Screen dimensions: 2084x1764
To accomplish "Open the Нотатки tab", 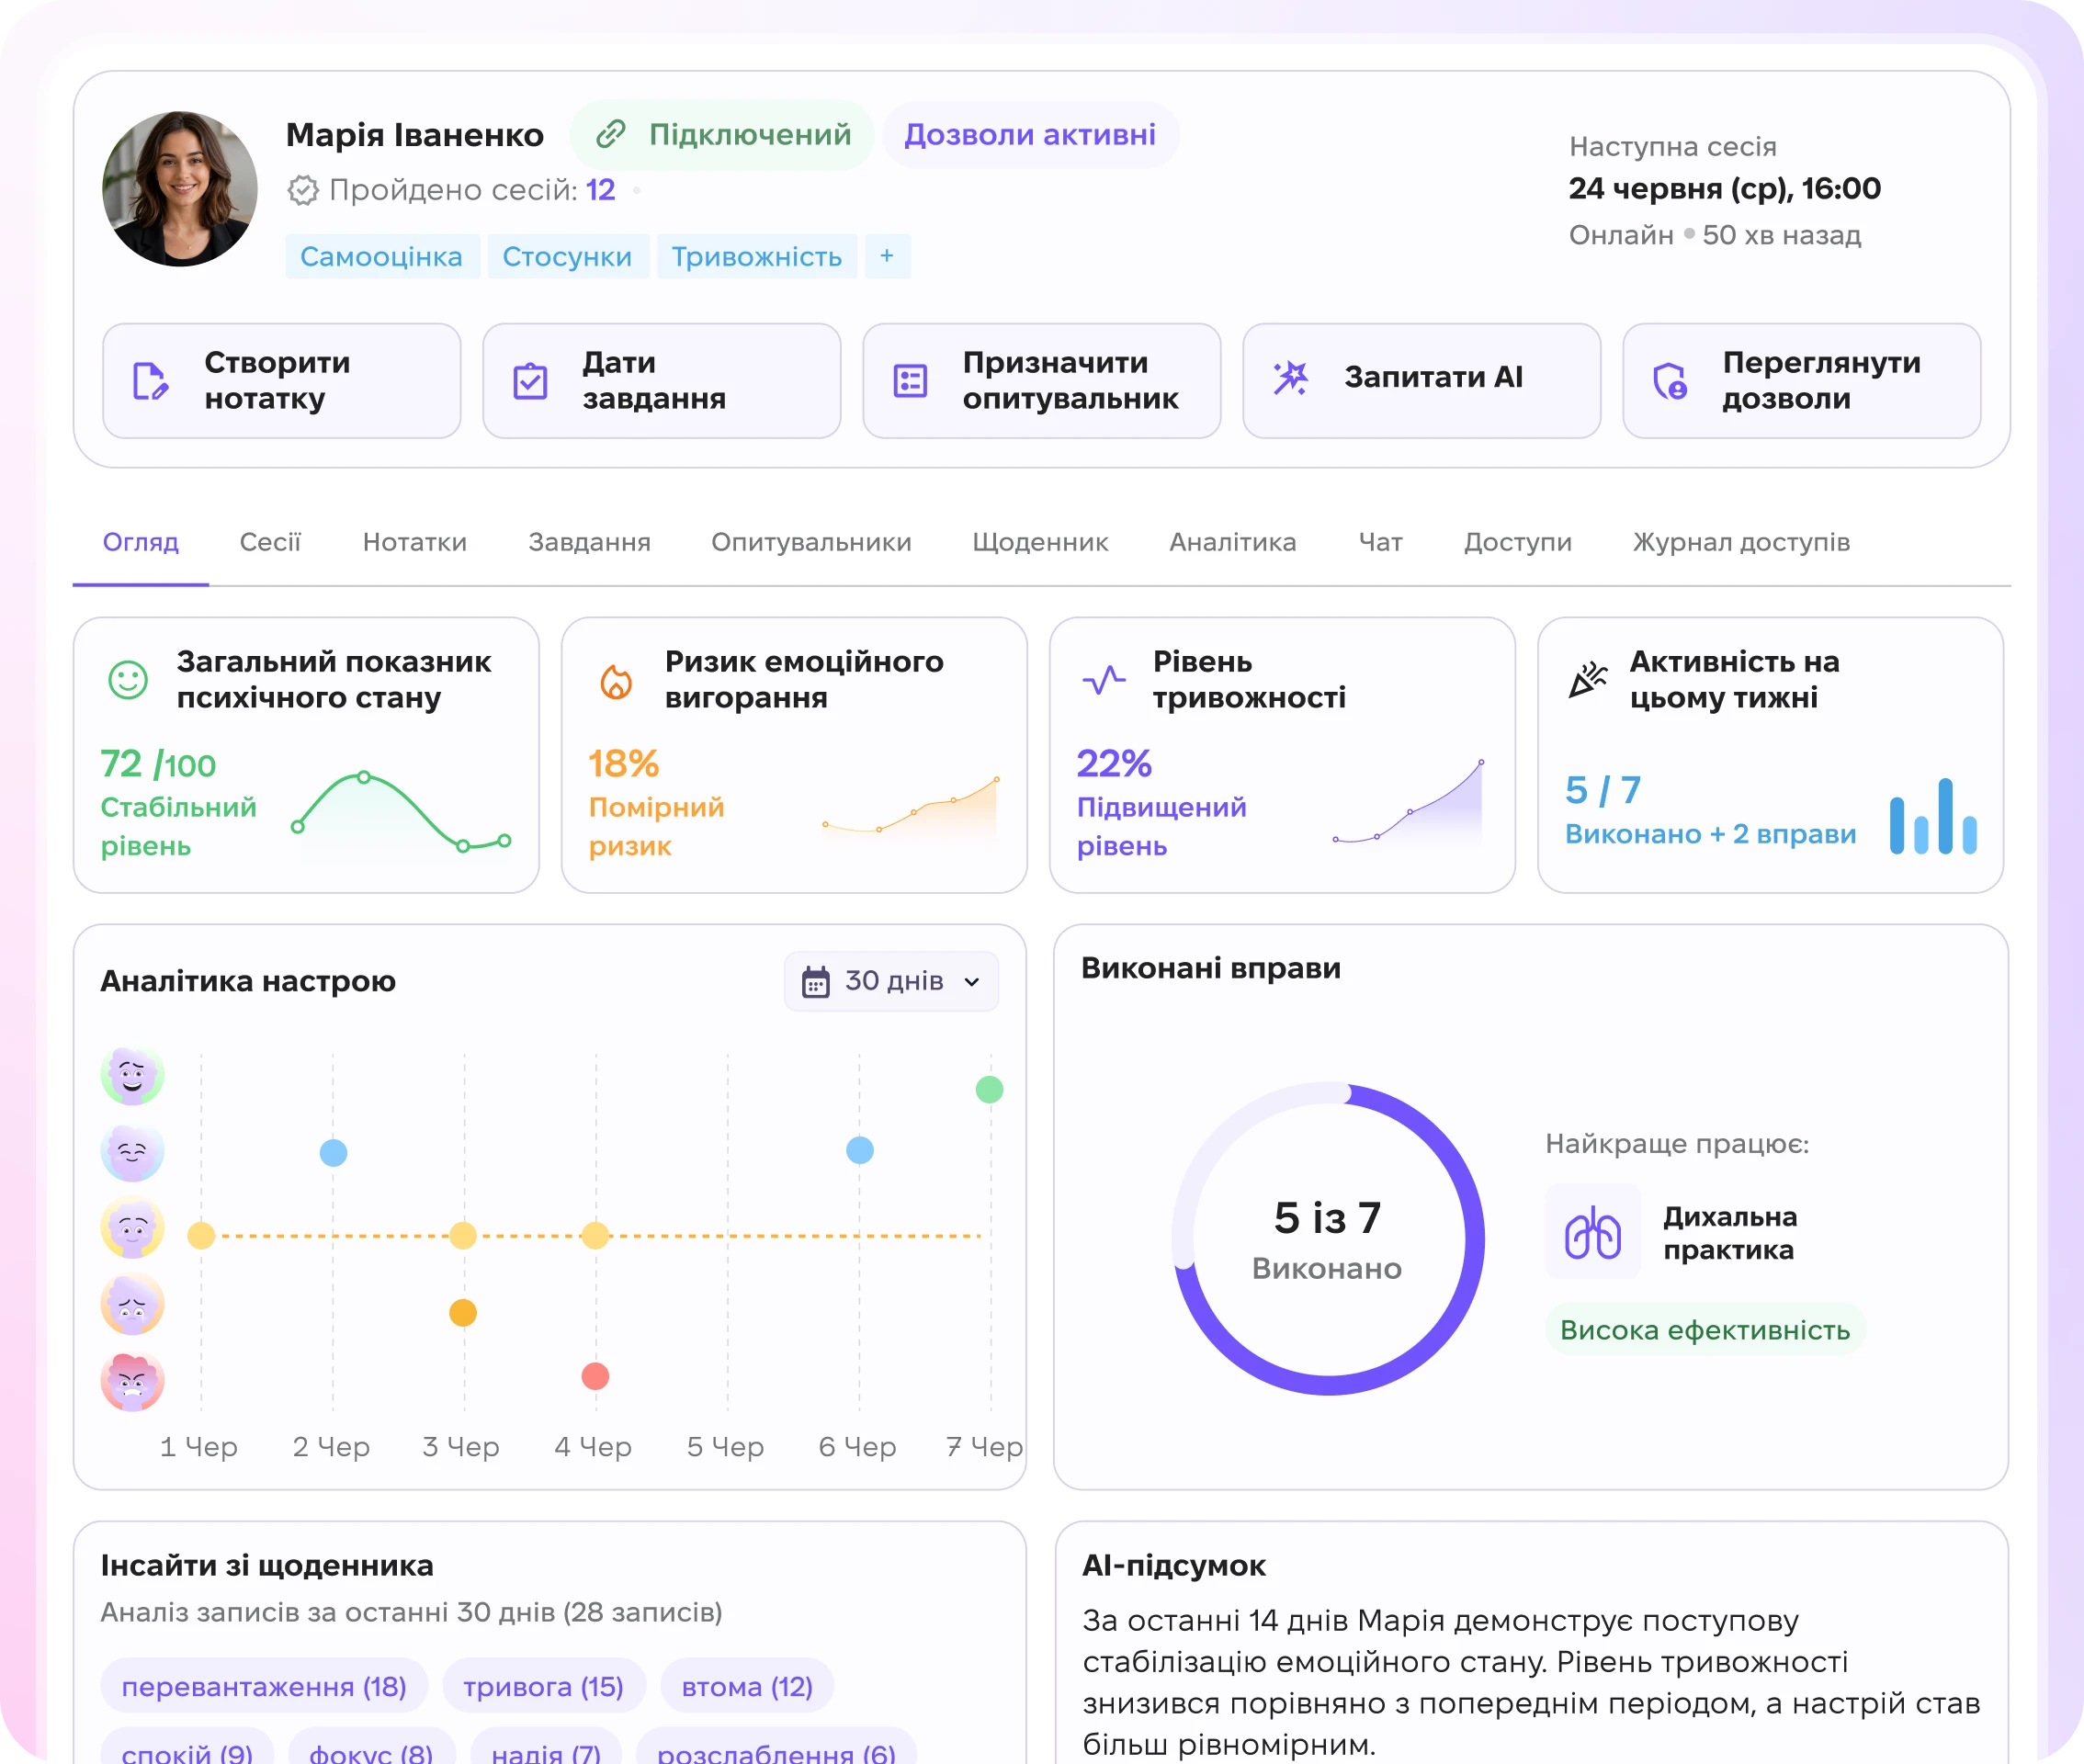I will (x=414, y=542).
